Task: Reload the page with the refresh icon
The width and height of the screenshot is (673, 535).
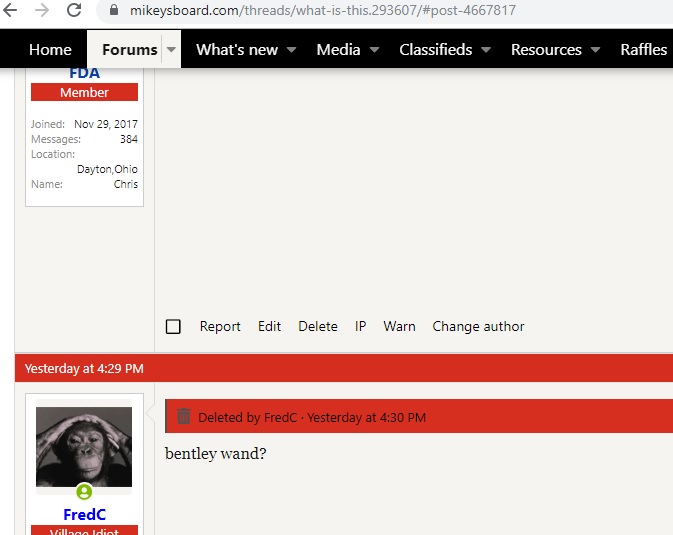Action: 74,10
